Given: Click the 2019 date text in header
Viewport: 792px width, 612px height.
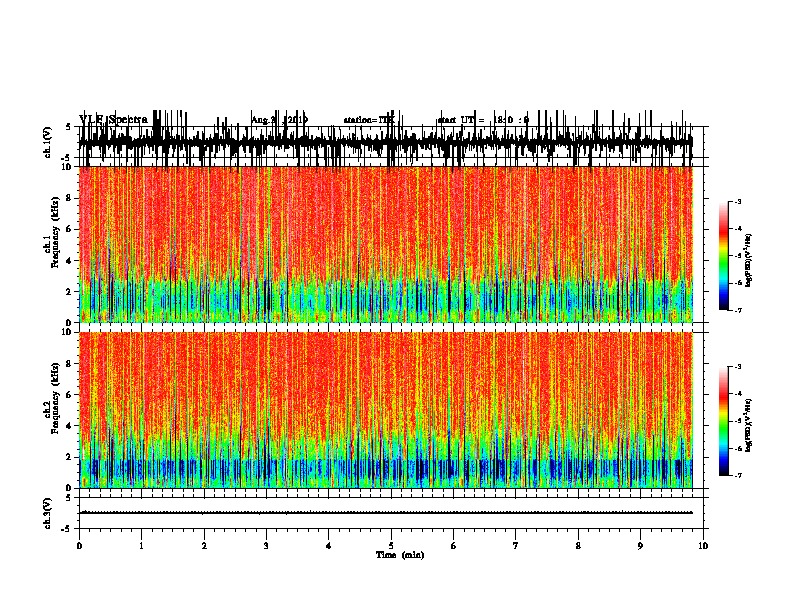Looking at the screenshot, I should click(x=296, y=120).
